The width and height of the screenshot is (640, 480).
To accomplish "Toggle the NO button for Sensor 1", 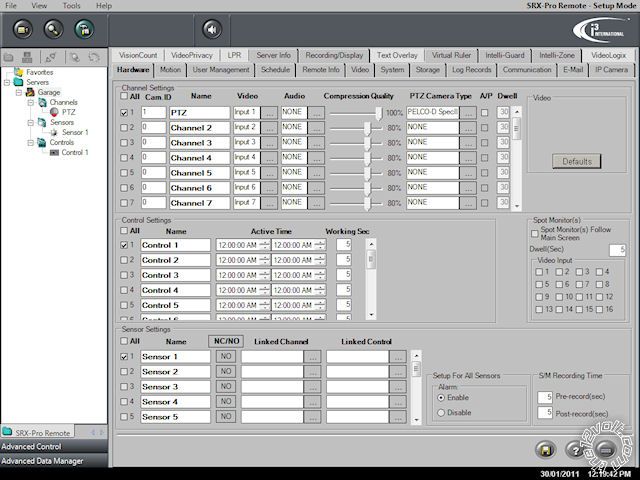I will point(225,356).
